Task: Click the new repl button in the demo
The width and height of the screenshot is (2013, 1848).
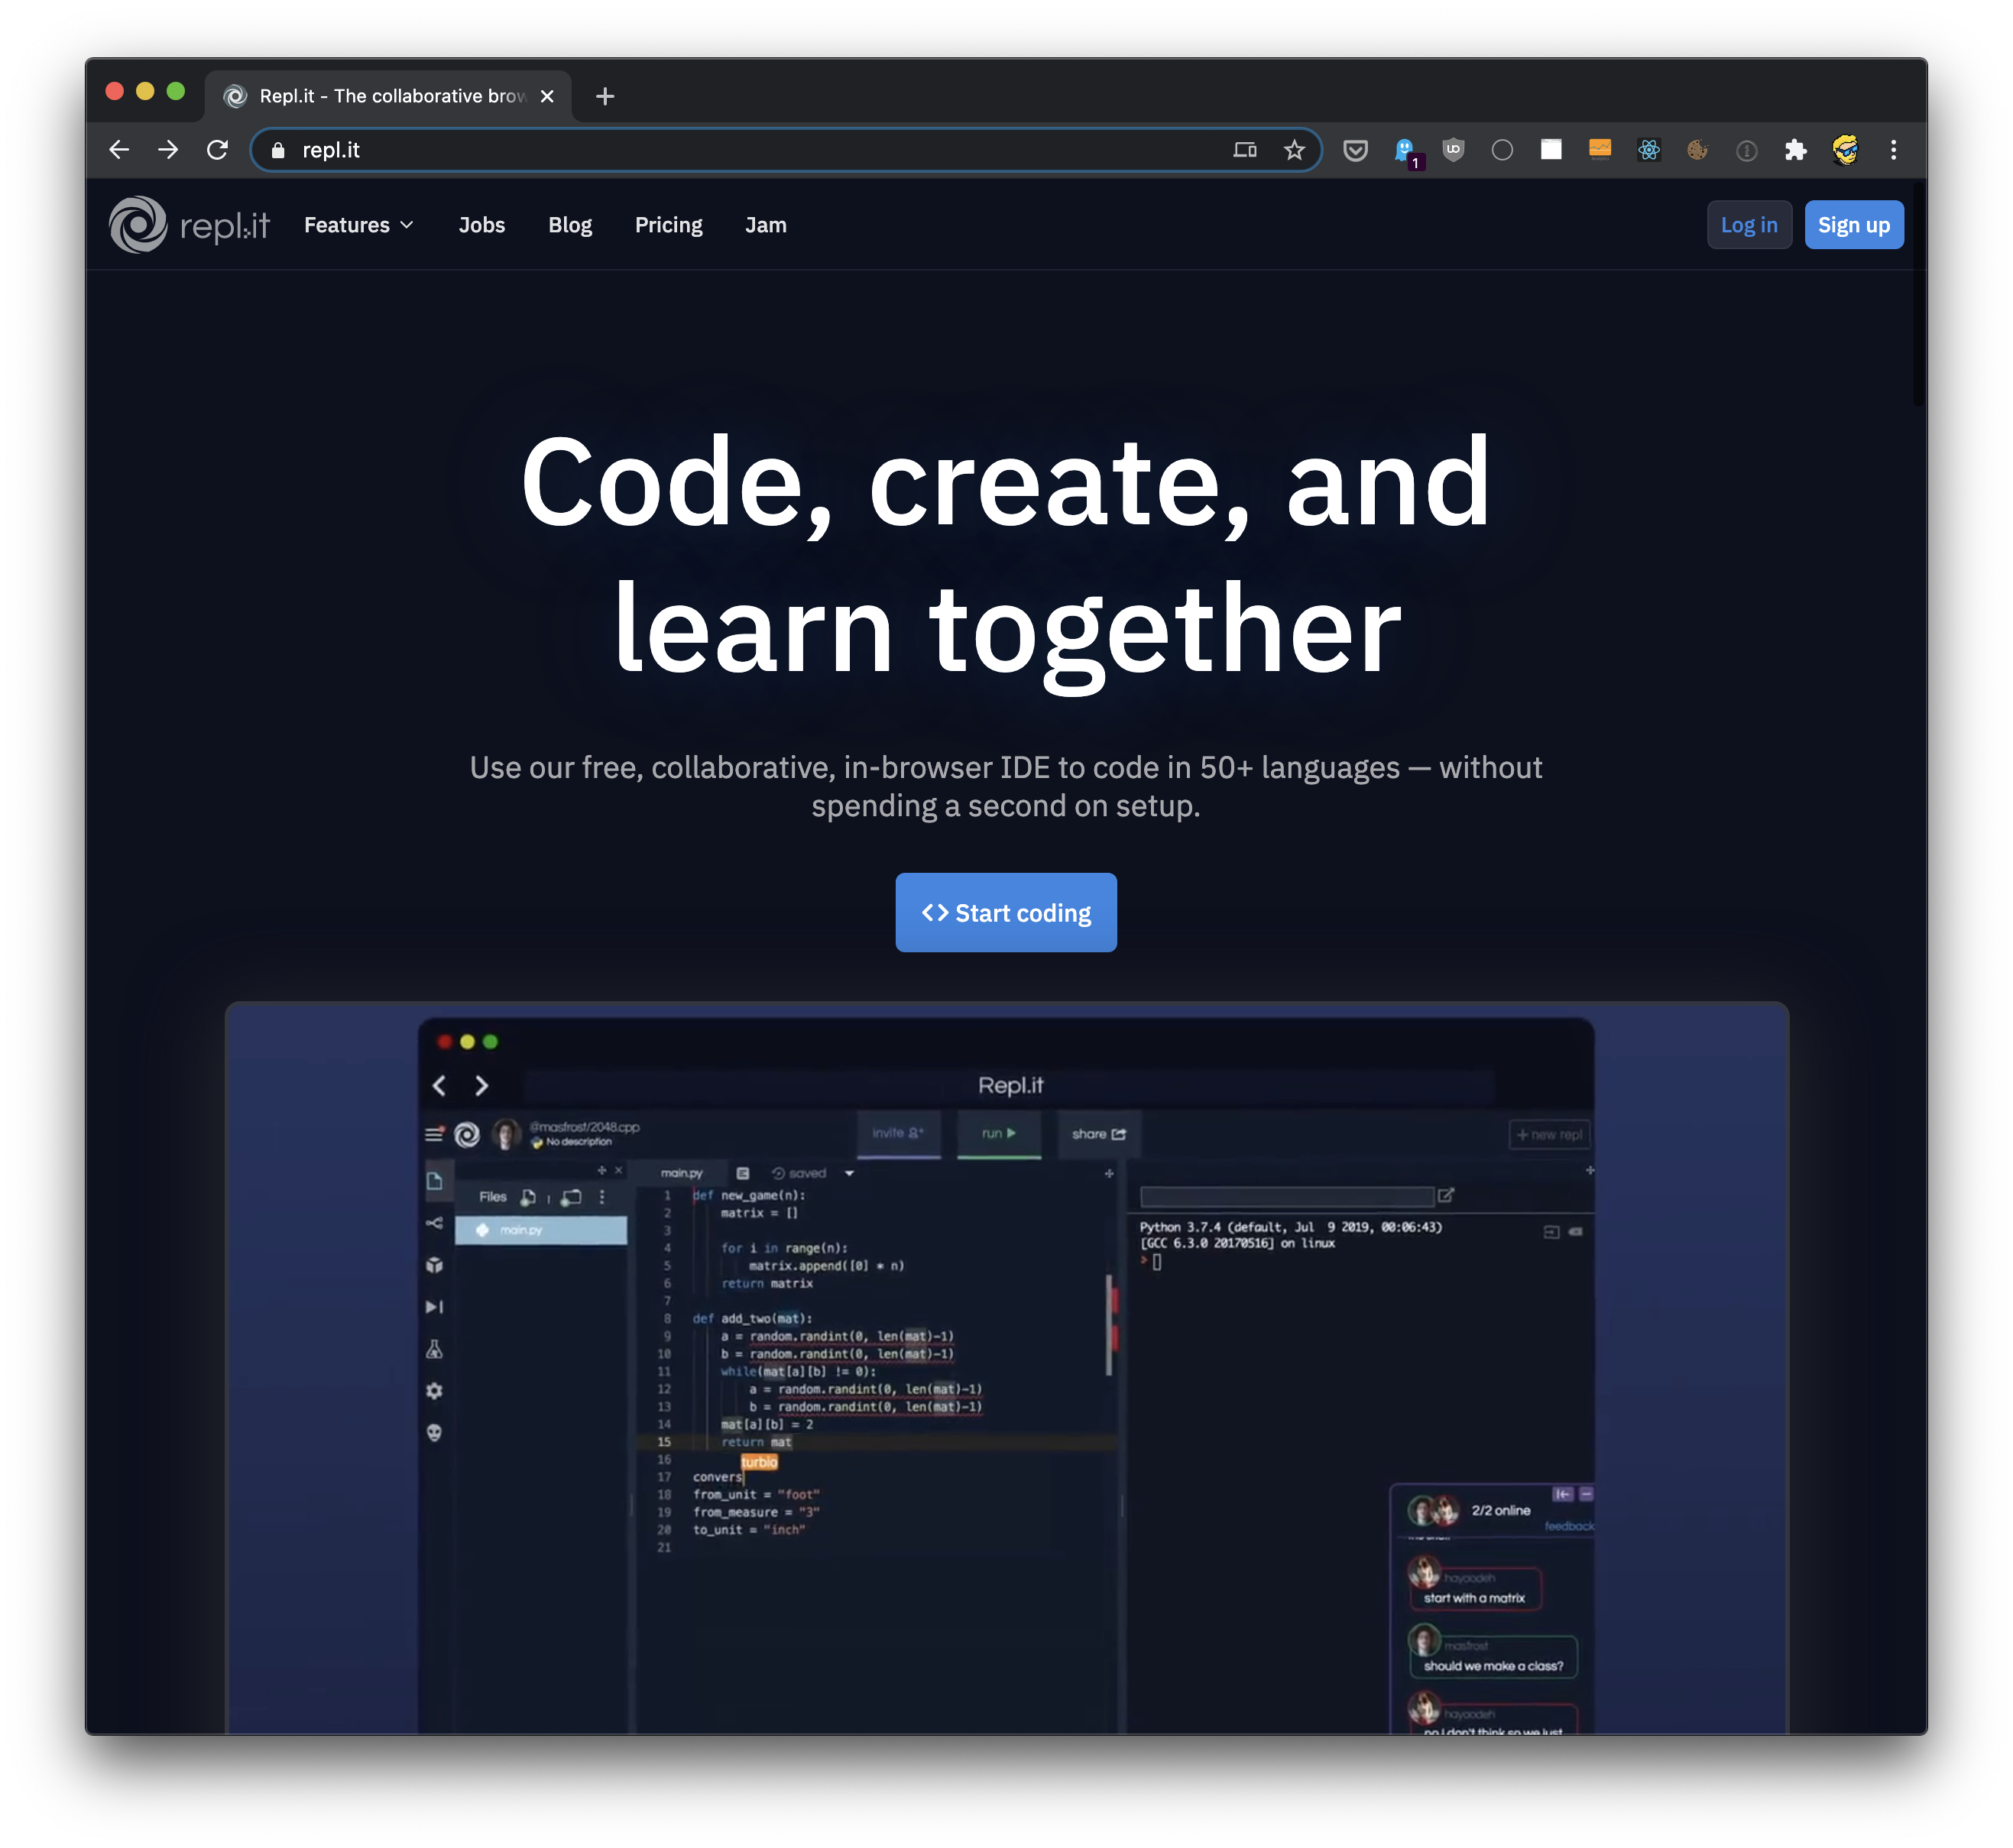Action: (x=1549, y=1135)
